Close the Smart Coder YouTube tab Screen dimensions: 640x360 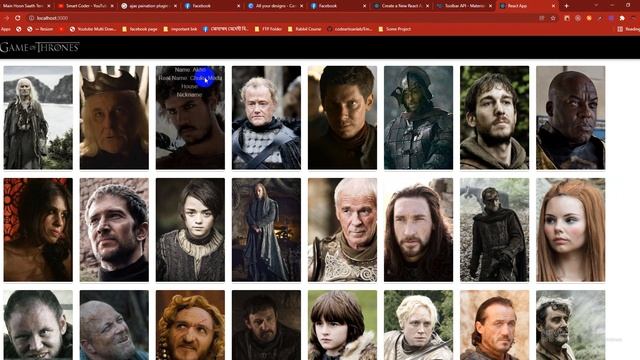(x=112, y=6)
